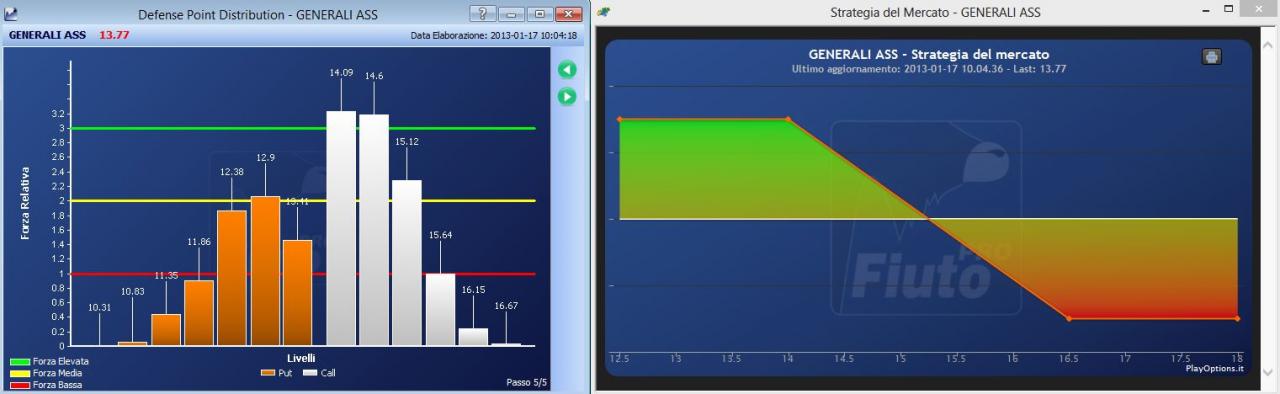Select the tallest white Call bar at 14.09
This screenshot has height=394, width=1280.
pyautogui.click(x=341, y=228)
